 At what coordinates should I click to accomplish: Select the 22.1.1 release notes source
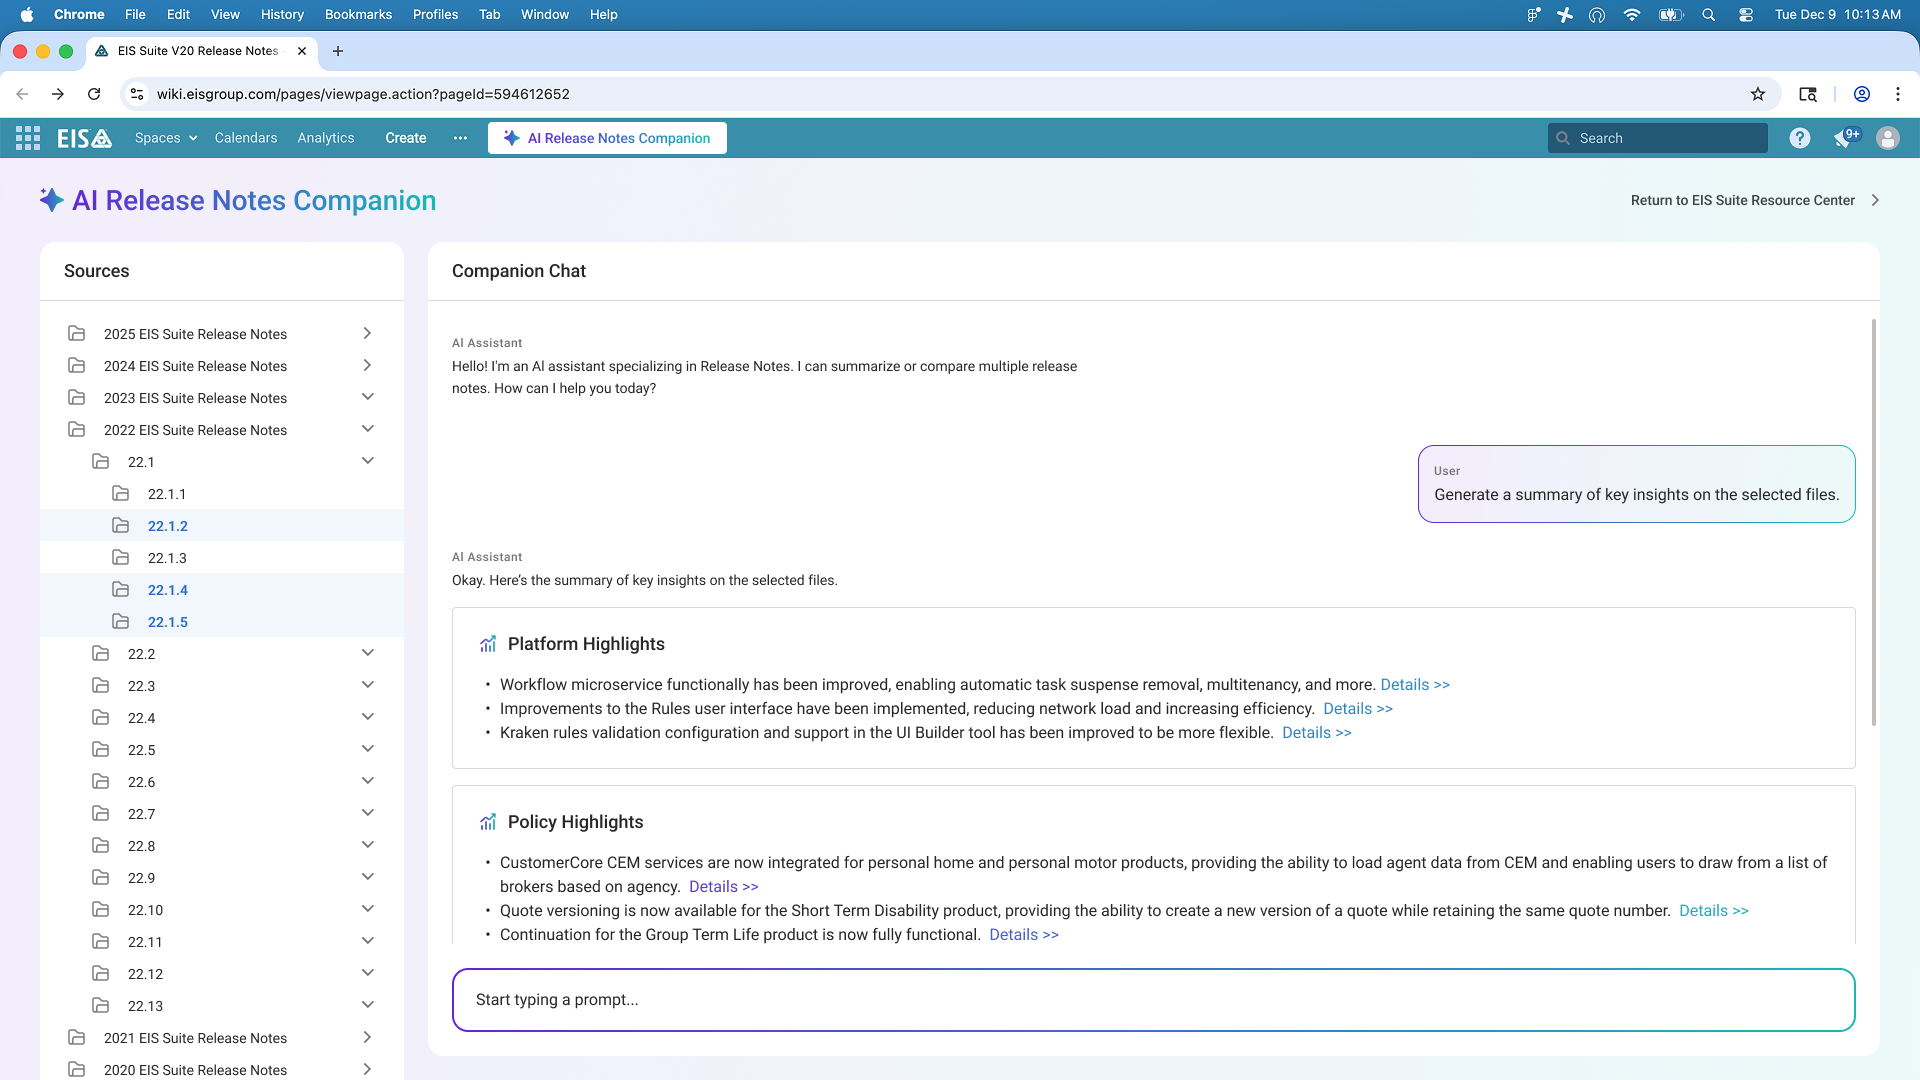pyautogui.click(x=166, y=494)
